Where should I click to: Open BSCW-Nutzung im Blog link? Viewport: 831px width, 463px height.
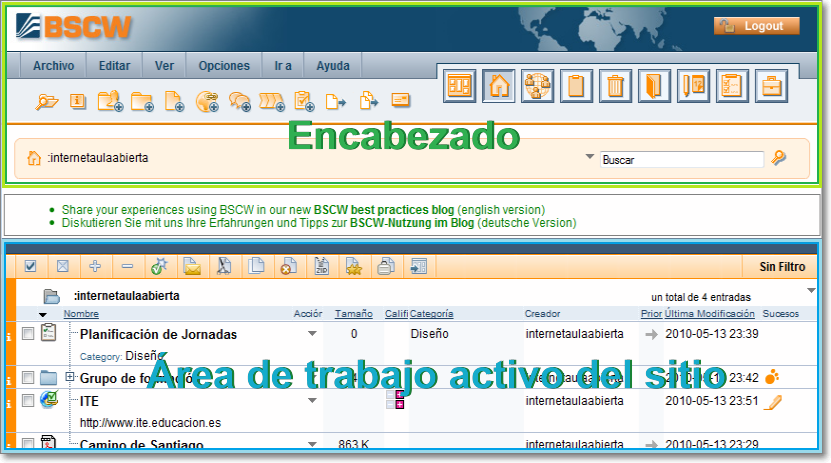(x=412, y=223)
